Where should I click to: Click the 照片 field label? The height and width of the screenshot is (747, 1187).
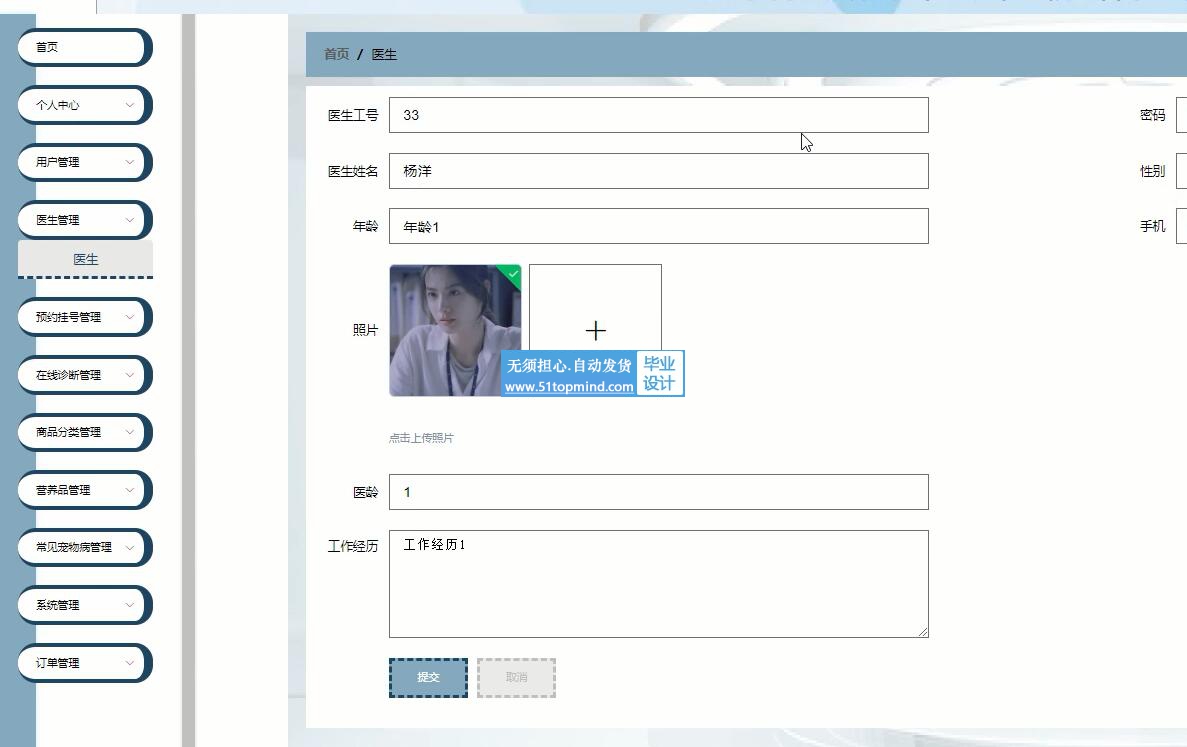pos(365,330)
